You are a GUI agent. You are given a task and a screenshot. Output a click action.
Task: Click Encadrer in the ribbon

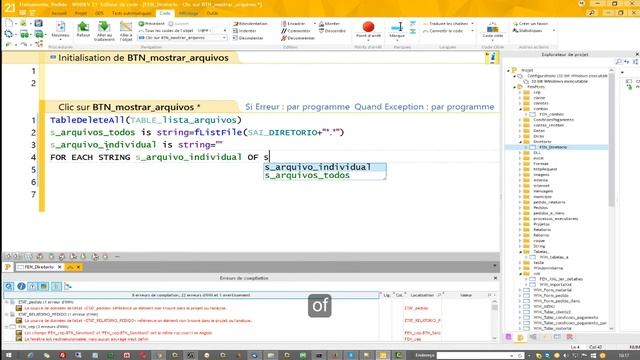click(x=293, y=24)
